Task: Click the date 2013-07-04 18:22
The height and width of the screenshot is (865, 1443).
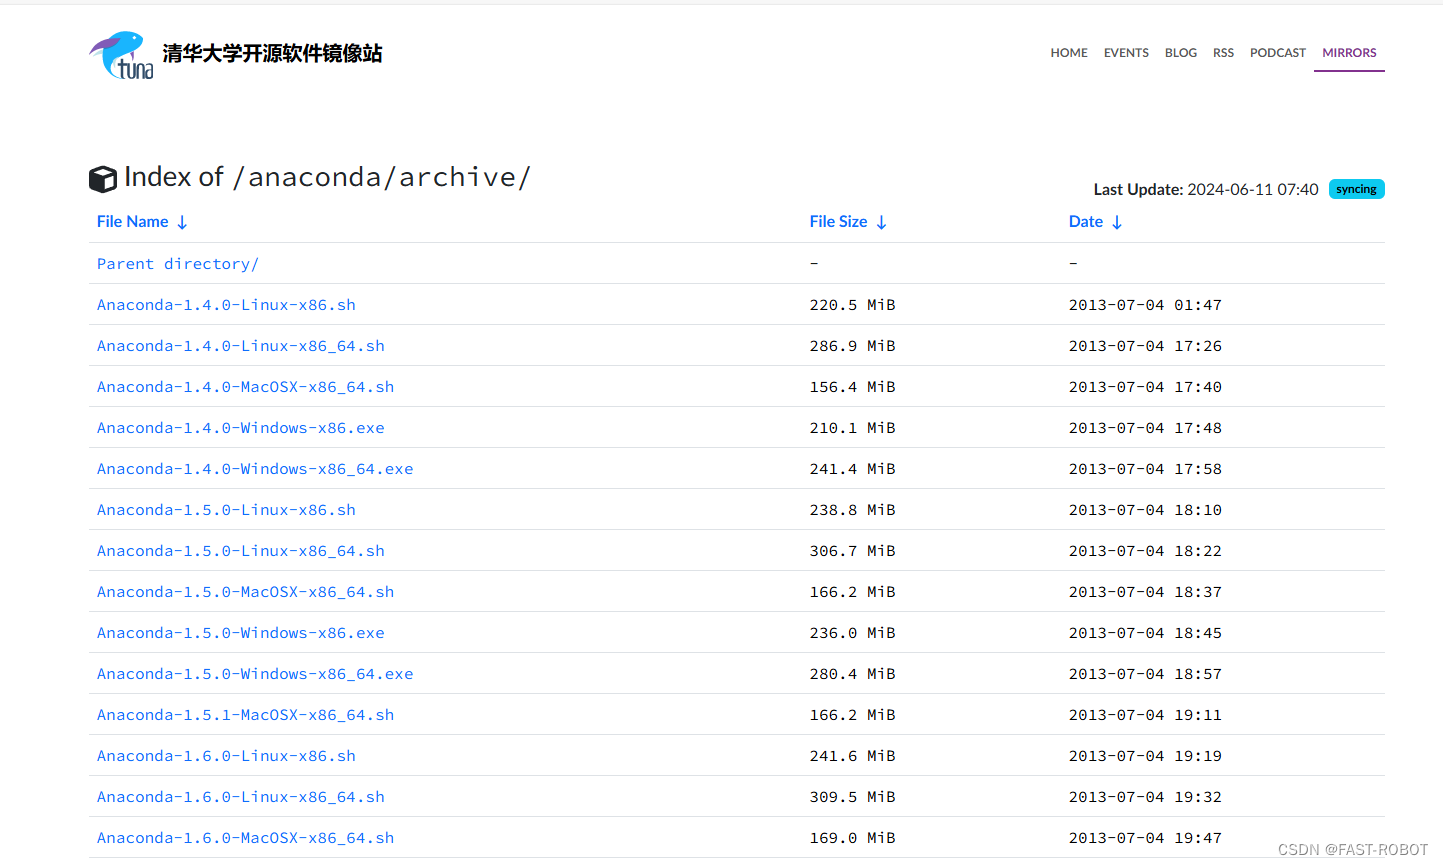Action: (1145, 551)
